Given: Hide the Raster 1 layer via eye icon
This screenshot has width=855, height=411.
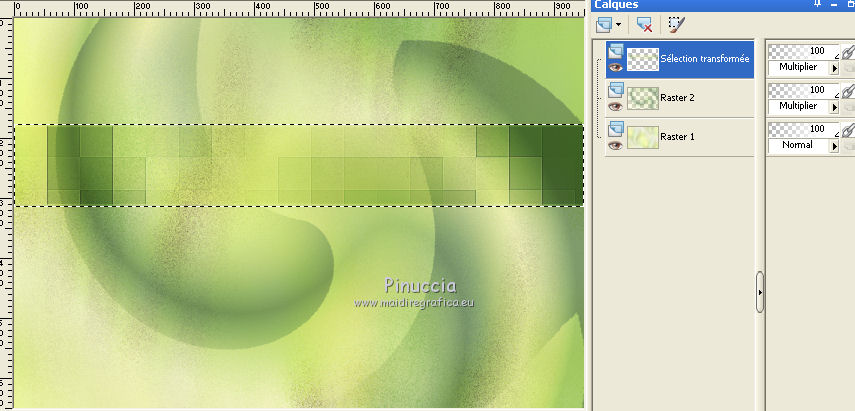Looking at the screenshot, I should (616, 145).
